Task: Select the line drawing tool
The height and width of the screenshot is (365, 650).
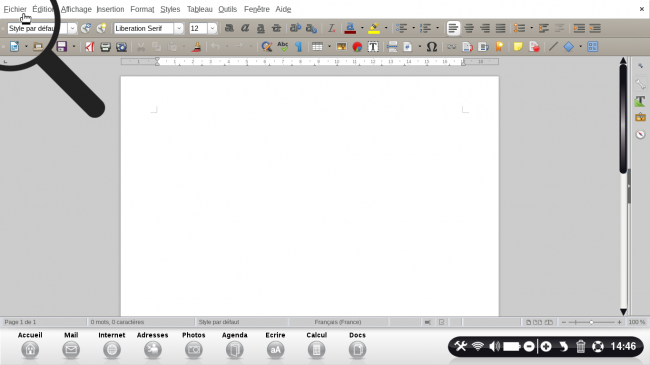Action: [553, 46]
